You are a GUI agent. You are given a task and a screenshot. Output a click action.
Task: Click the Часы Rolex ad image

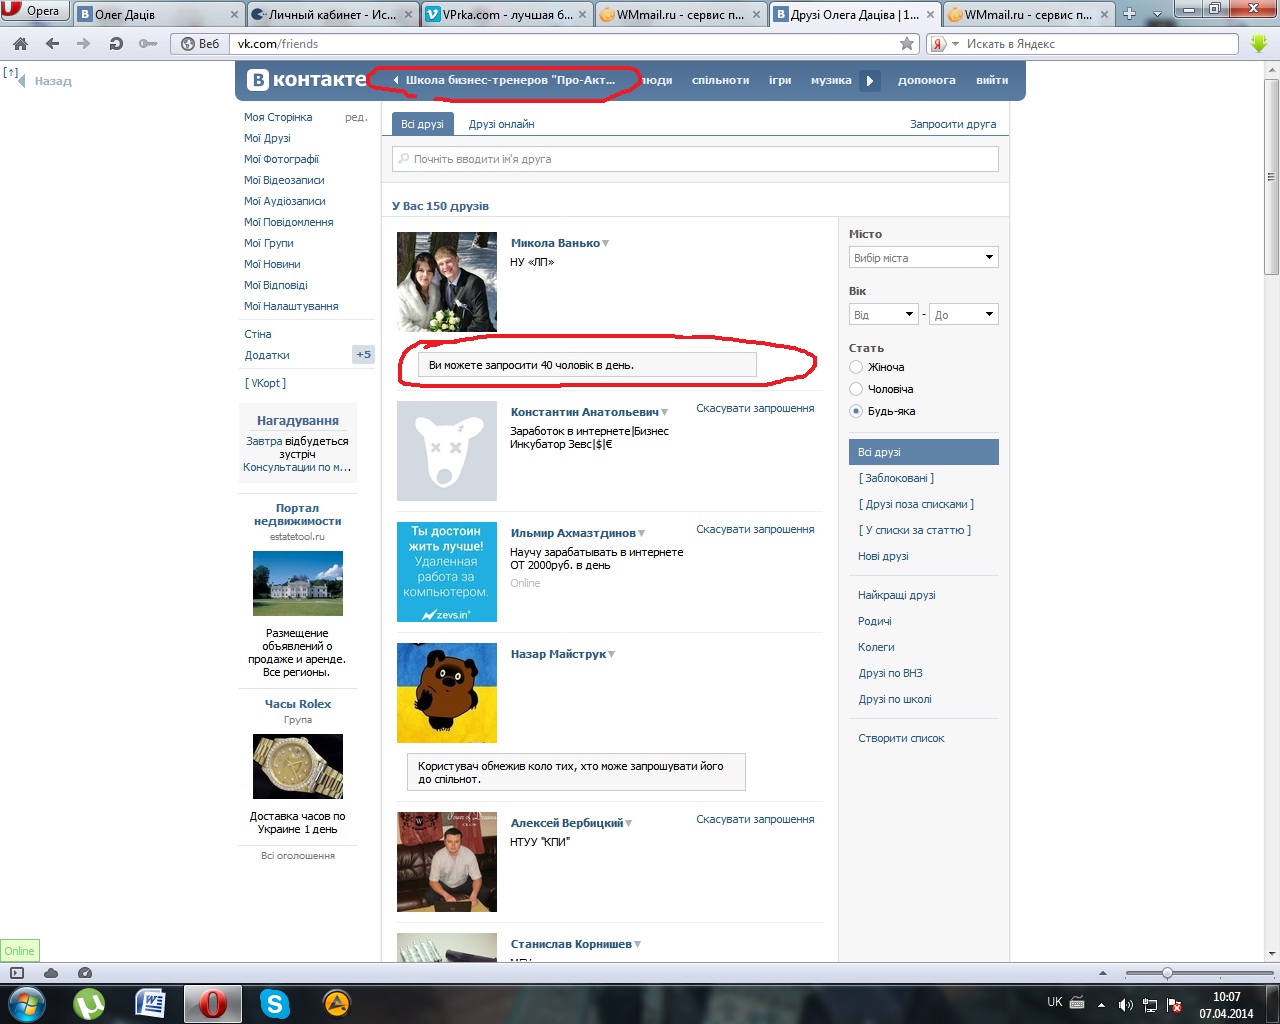pyautogui.click(x=298, y=767)
